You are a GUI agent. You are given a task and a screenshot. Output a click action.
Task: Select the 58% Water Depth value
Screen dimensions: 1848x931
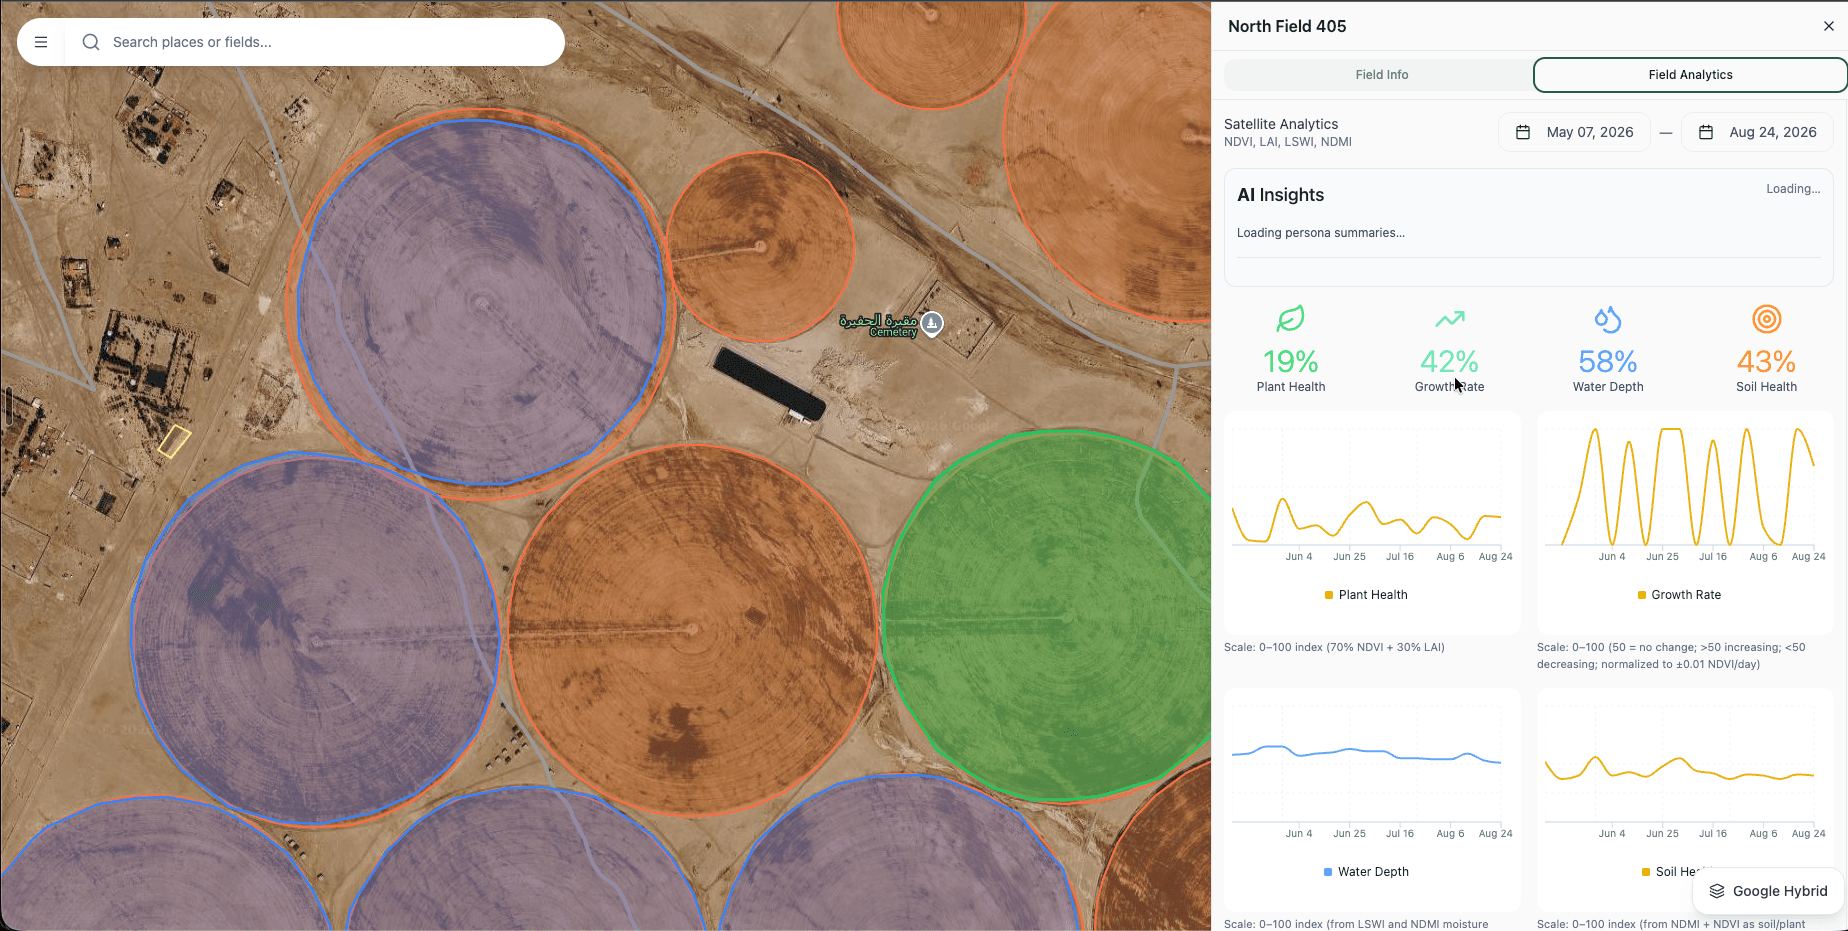point(1608,361)
